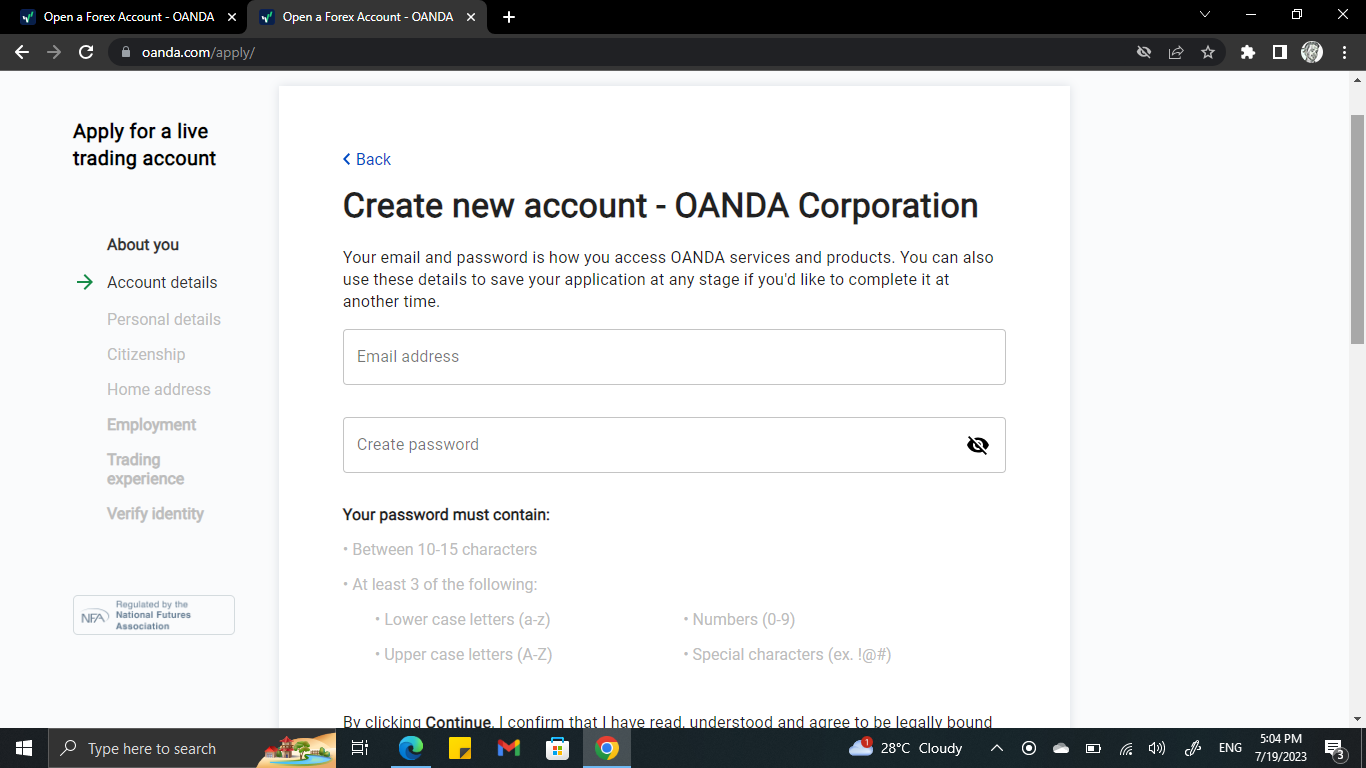Select Personal details step
The image size is (1366, 768).
[x=164, y=320]
